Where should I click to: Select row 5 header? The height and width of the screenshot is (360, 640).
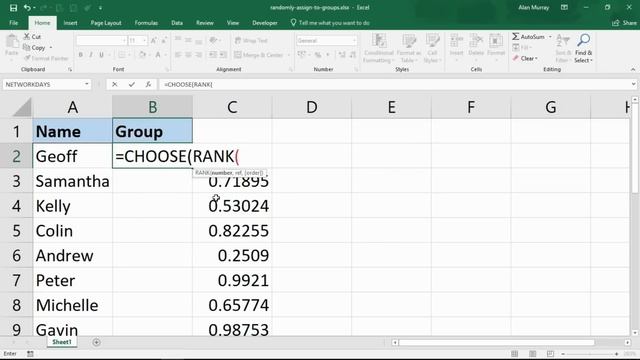click(16, 231)
